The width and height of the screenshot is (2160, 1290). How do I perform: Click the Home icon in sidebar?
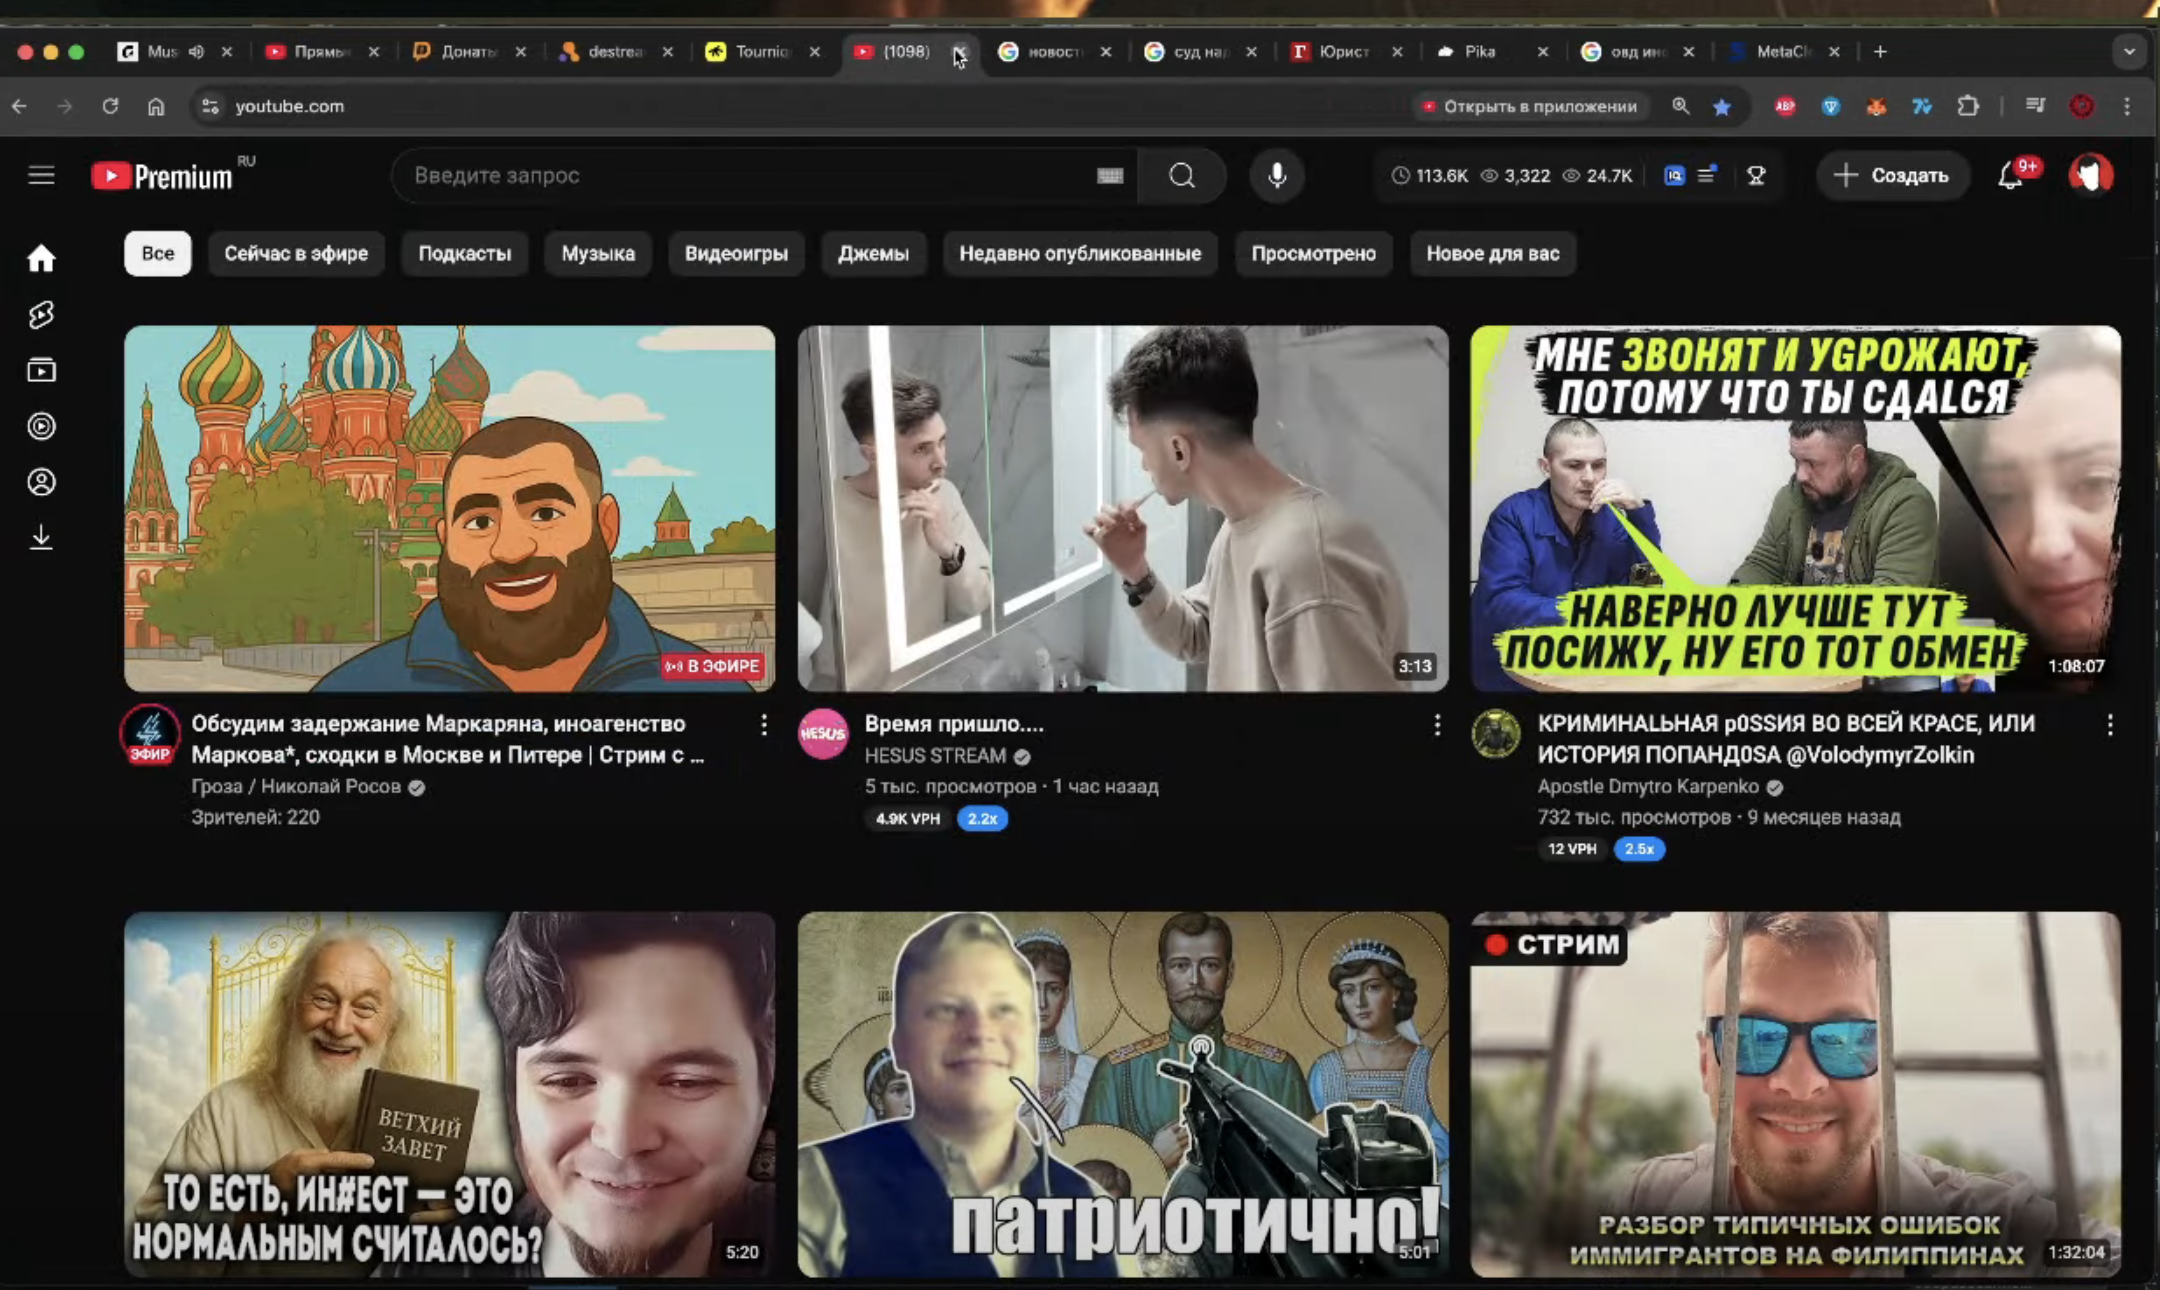[41, 259]
